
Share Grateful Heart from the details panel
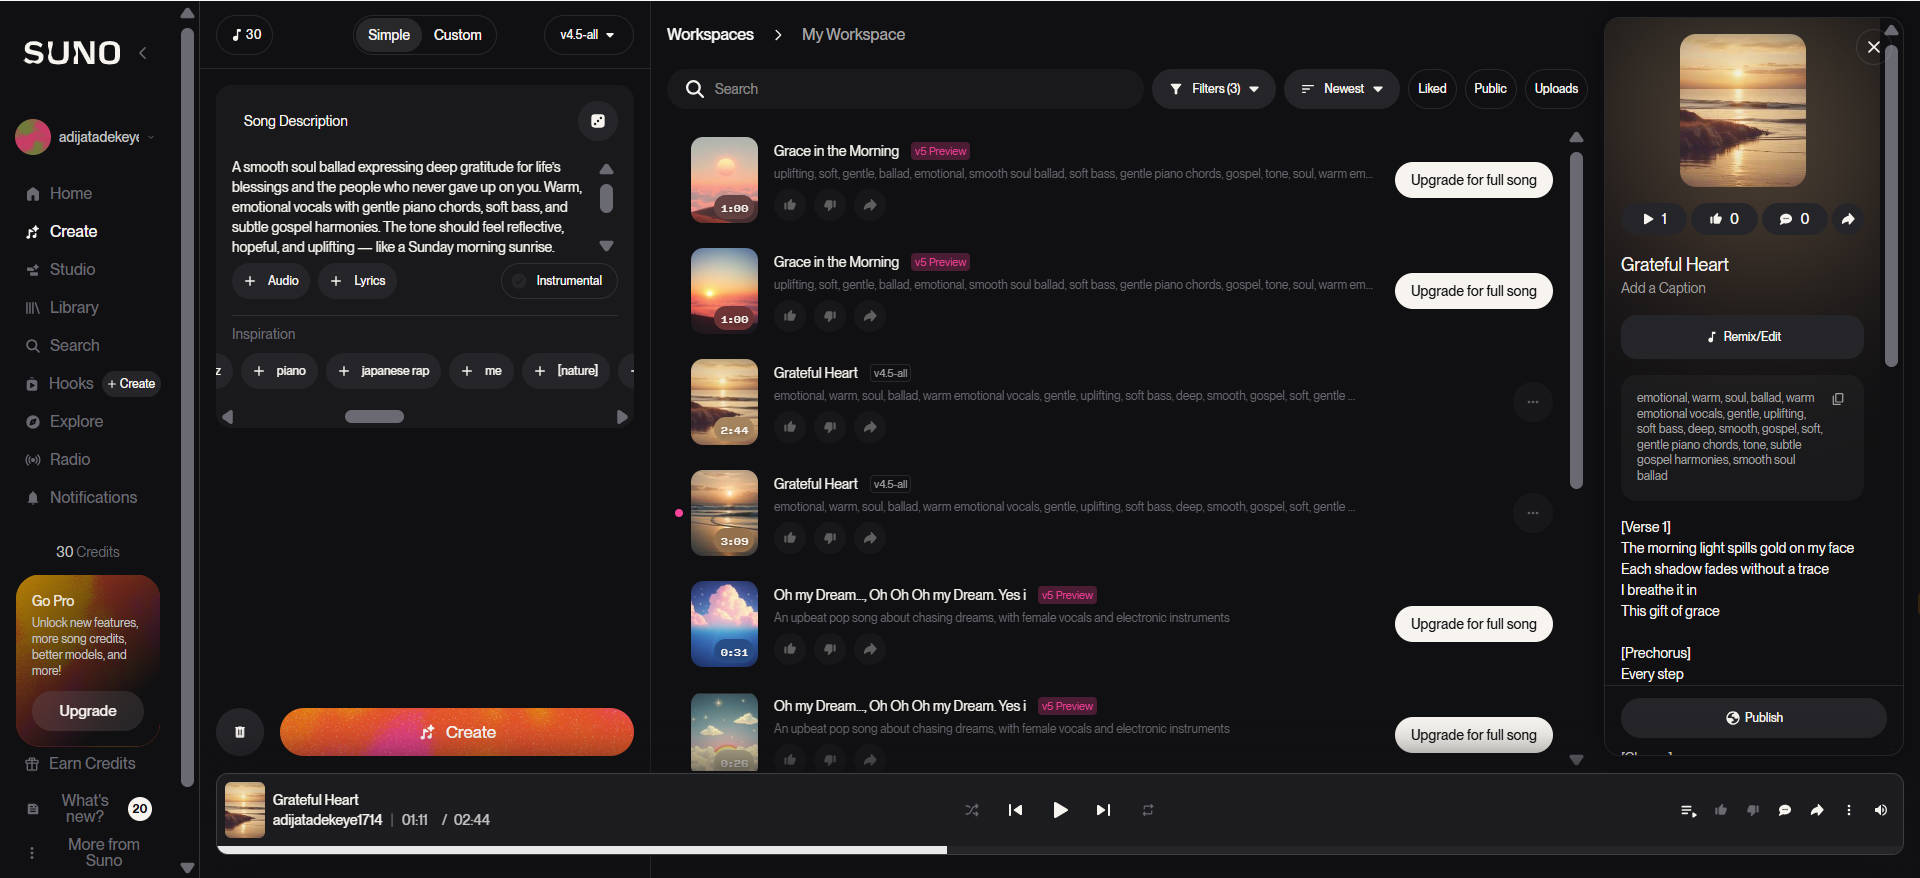tap(1848, 219)
